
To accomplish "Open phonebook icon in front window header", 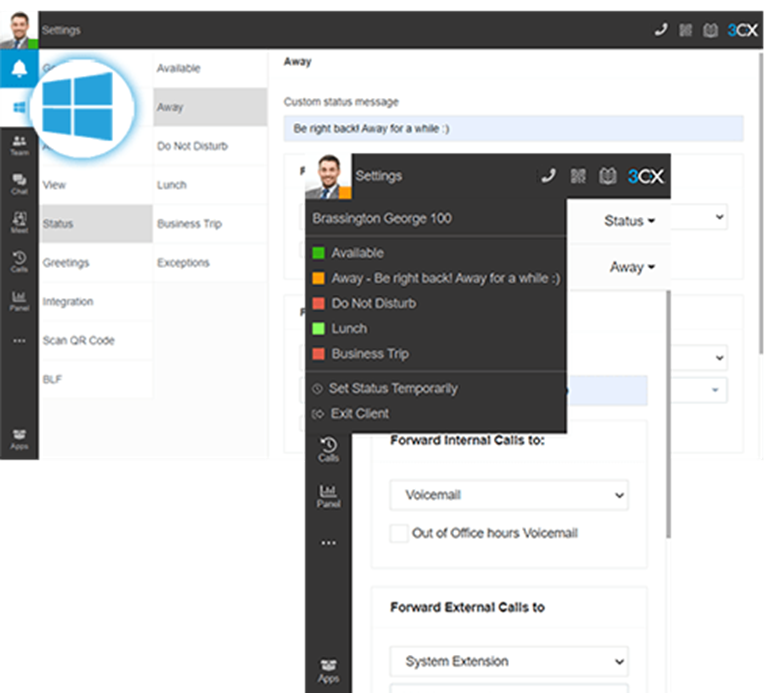I will 607,176.
